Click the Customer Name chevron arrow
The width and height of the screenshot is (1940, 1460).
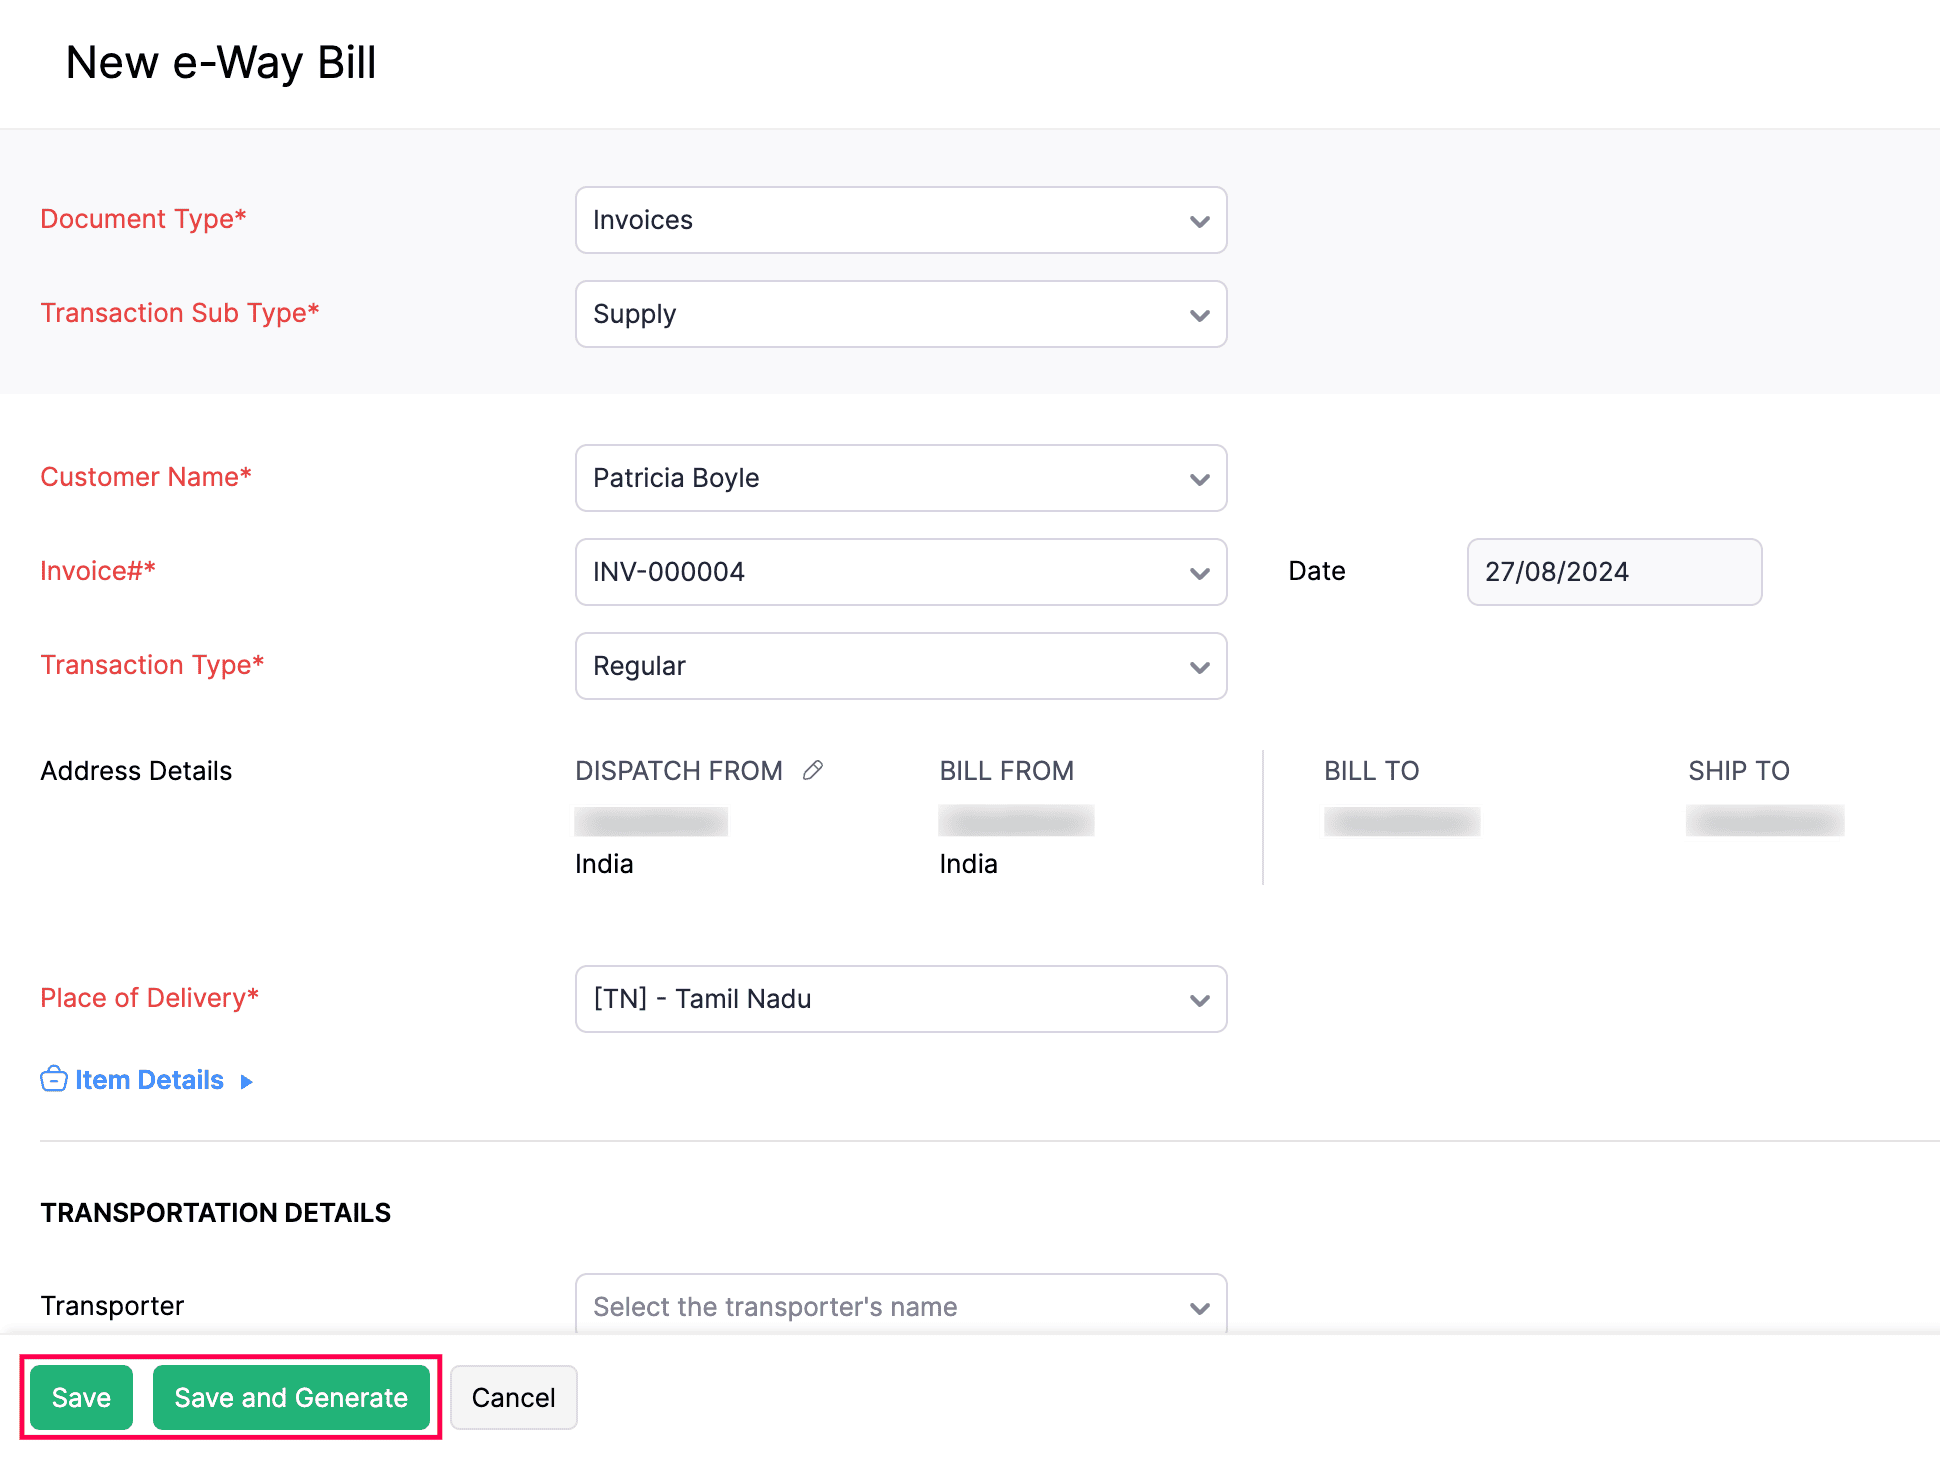[x=1199, y=479]
